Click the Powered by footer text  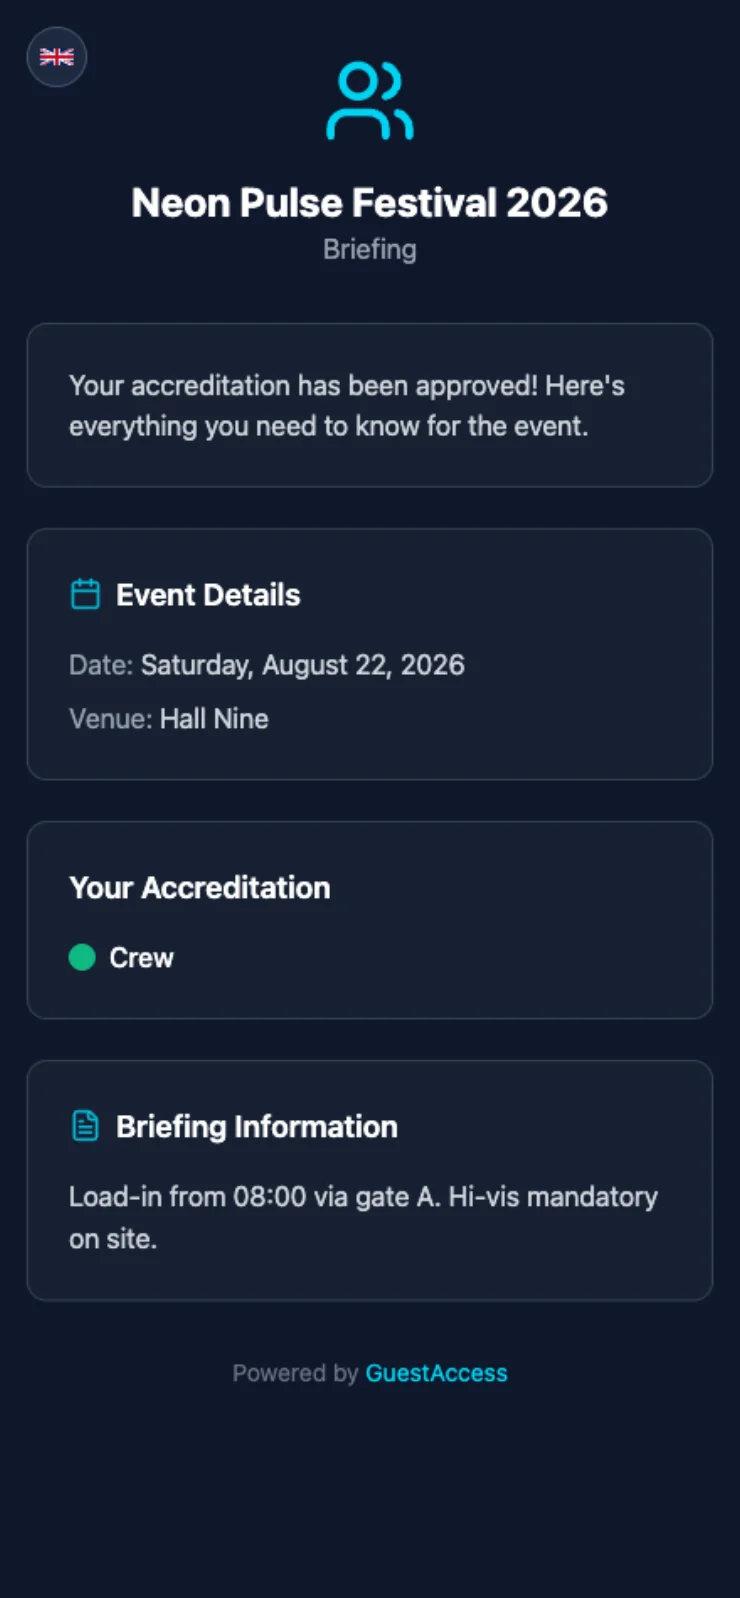(295, 1373)
